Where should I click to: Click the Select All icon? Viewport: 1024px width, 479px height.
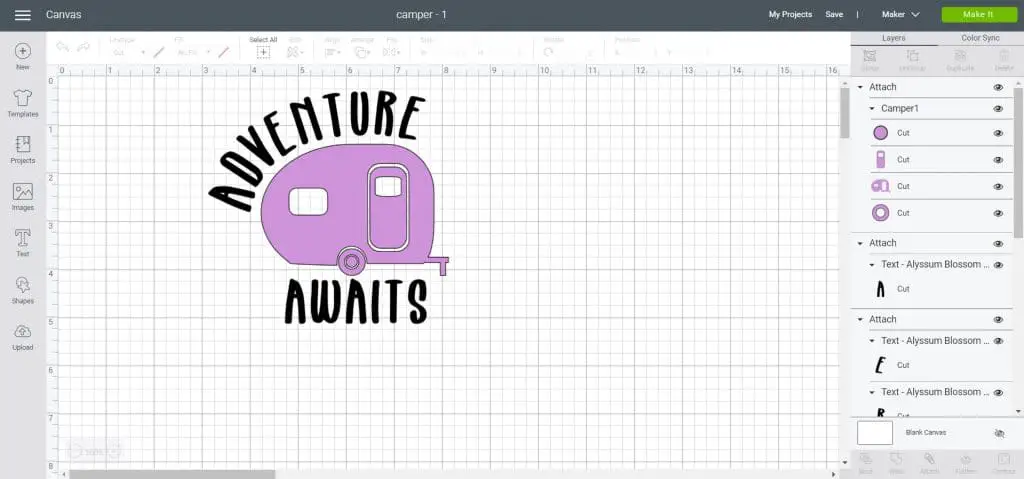point(263,52)
